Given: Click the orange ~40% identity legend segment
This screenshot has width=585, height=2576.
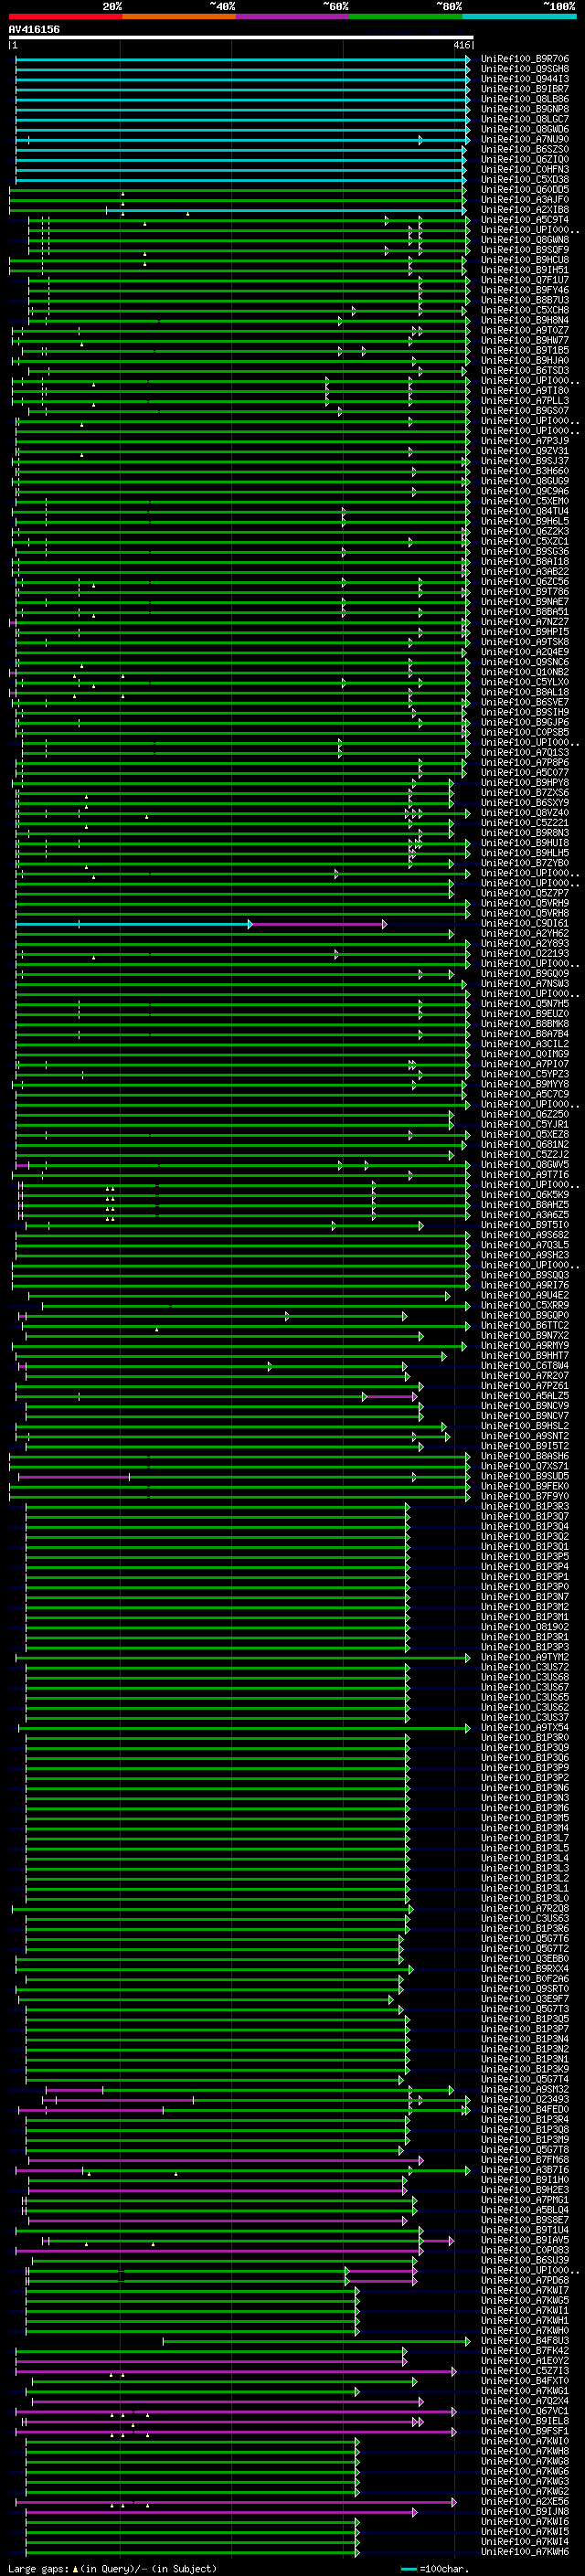Looking at the screenshot, I should pos(179,16).
